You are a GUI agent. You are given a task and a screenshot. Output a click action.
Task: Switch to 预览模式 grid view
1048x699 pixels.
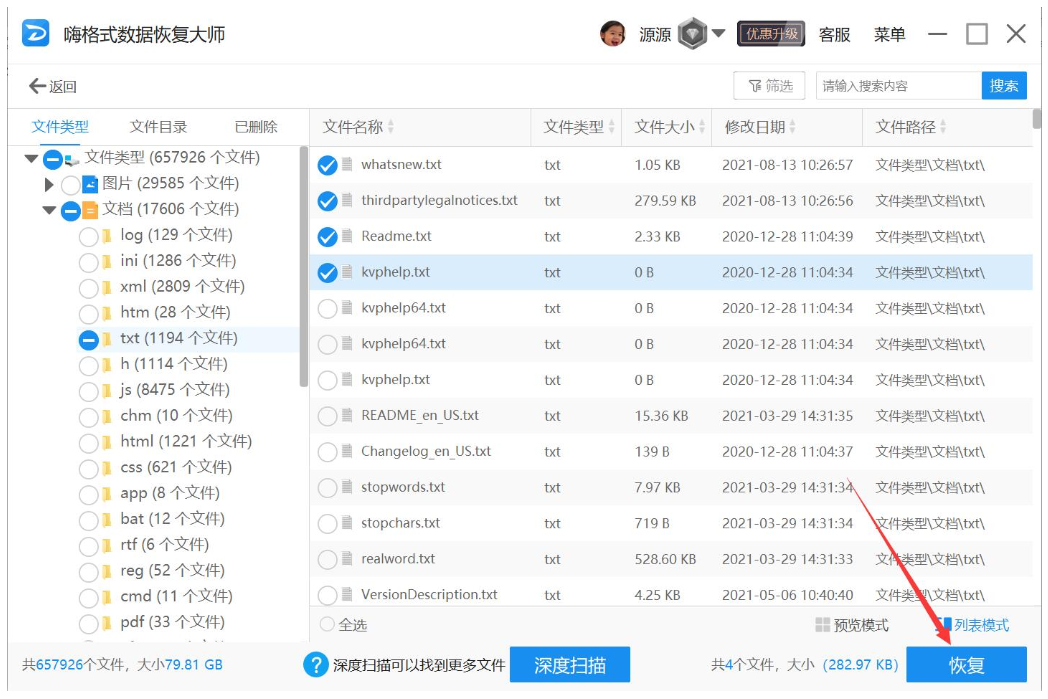click(851, 625)
